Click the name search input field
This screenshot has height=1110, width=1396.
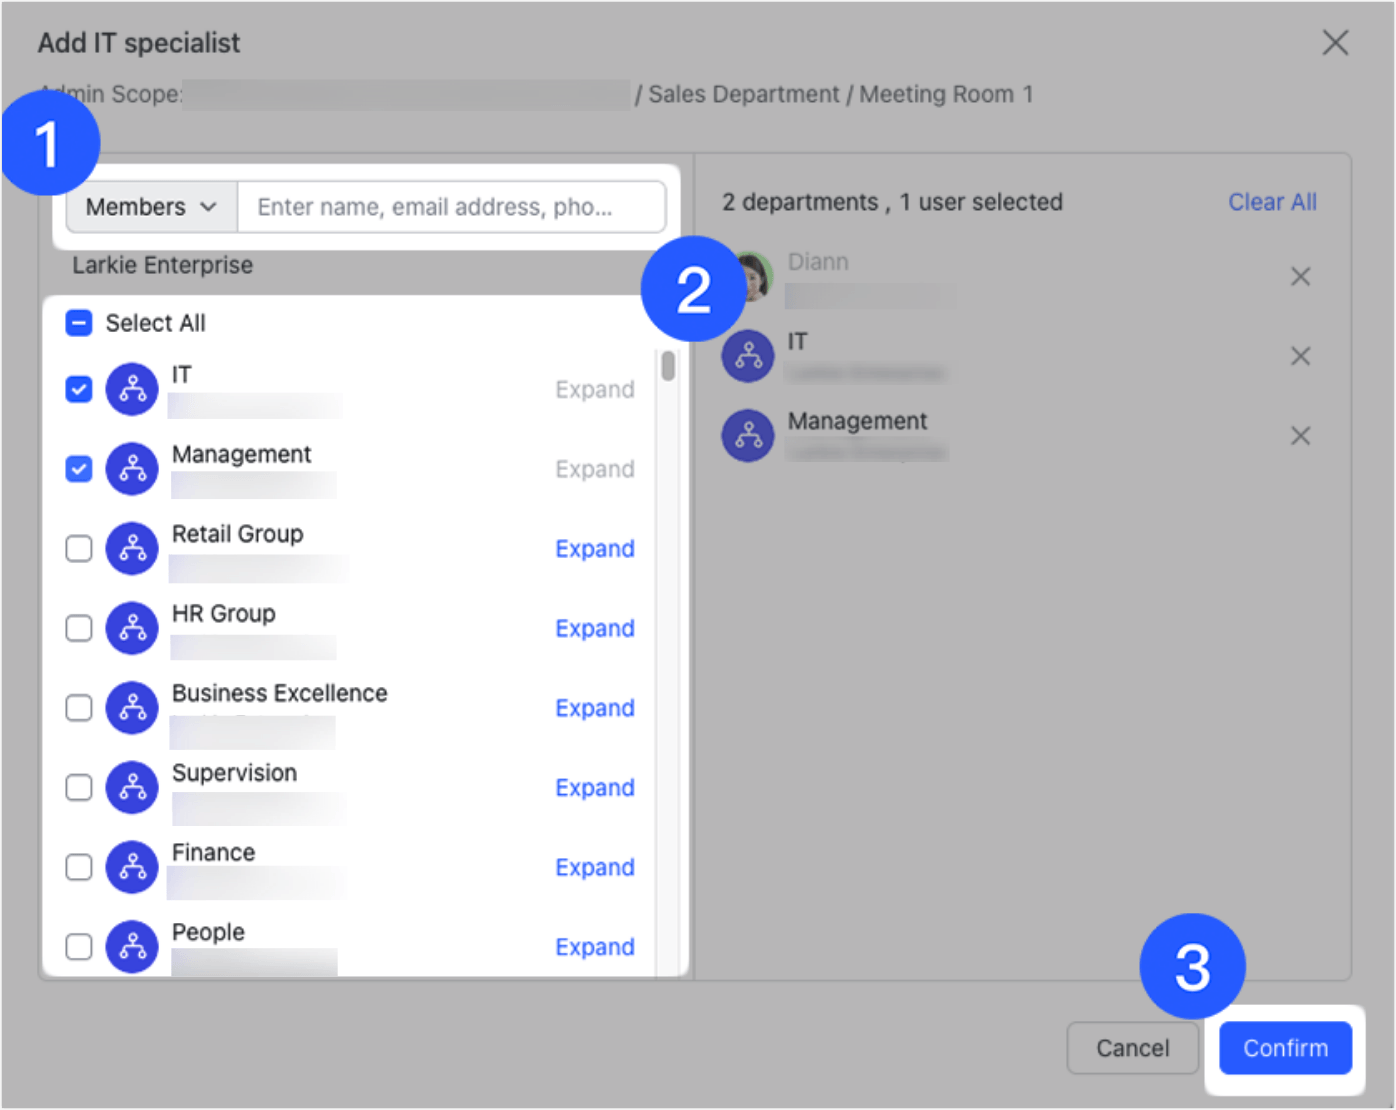450,207
